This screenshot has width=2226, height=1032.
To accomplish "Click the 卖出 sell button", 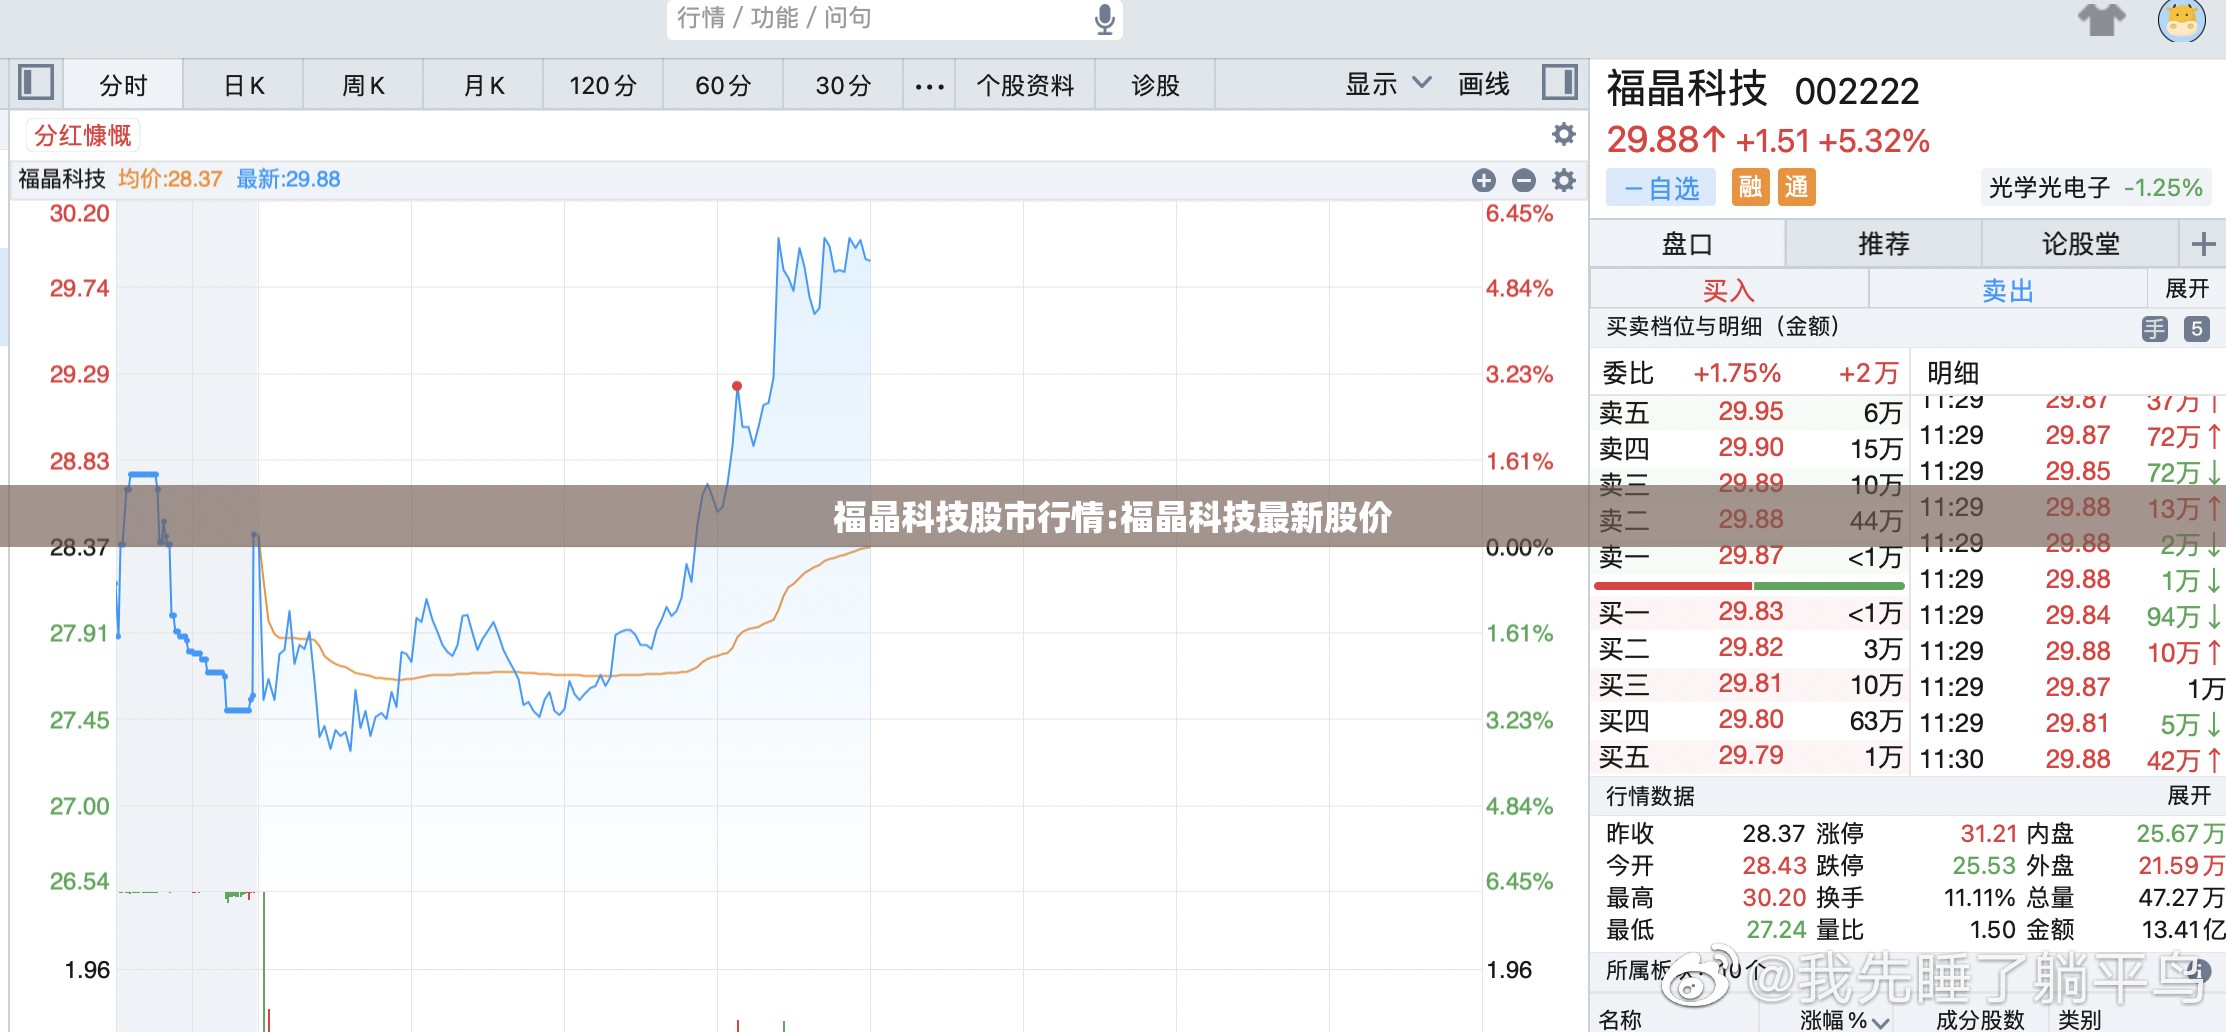I will (2008, 290).
